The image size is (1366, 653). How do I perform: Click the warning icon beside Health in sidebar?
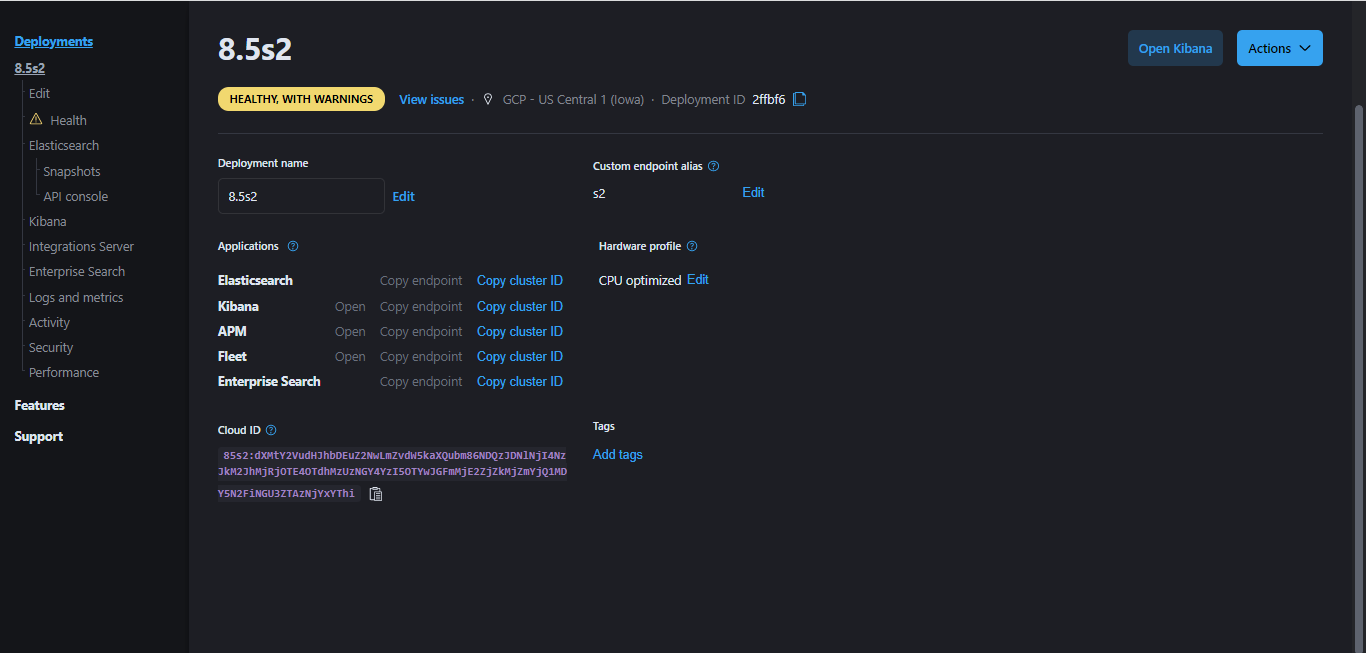click(x=37, y=119)
